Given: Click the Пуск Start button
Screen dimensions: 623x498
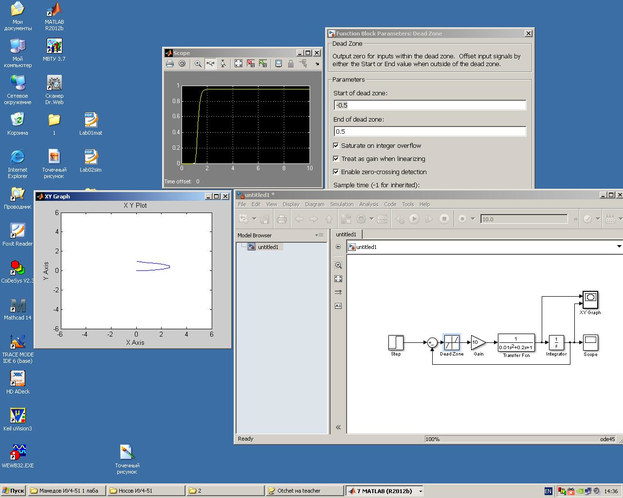Looking at the screenshot, I should [14, 491].
